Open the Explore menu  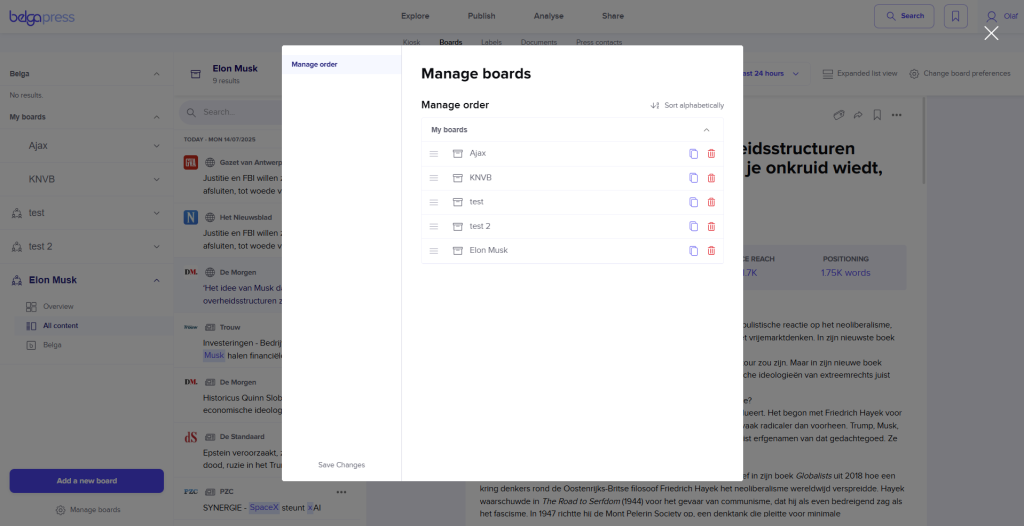(415, 16)
